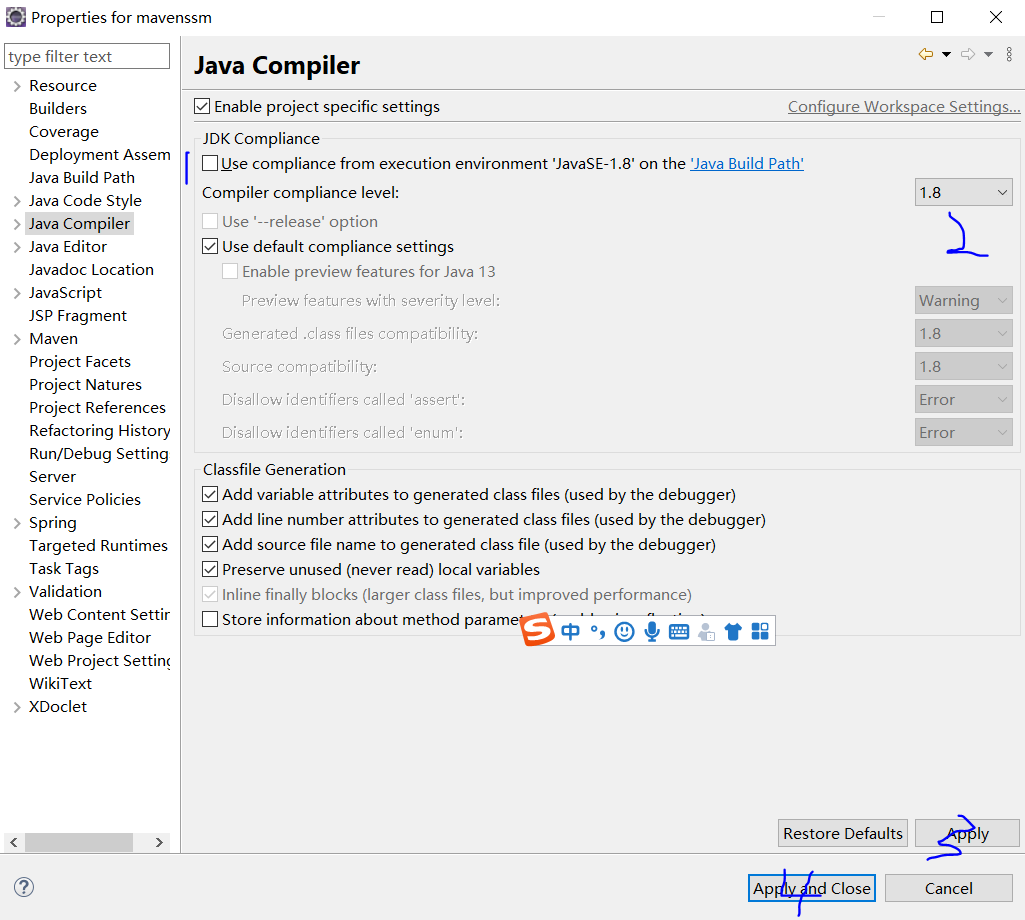Image resolution: width=1025 pixels, height=920 pixels.
Task: Click Restore Defaults button
Action: pyautogui.click(x=843, y=833)
